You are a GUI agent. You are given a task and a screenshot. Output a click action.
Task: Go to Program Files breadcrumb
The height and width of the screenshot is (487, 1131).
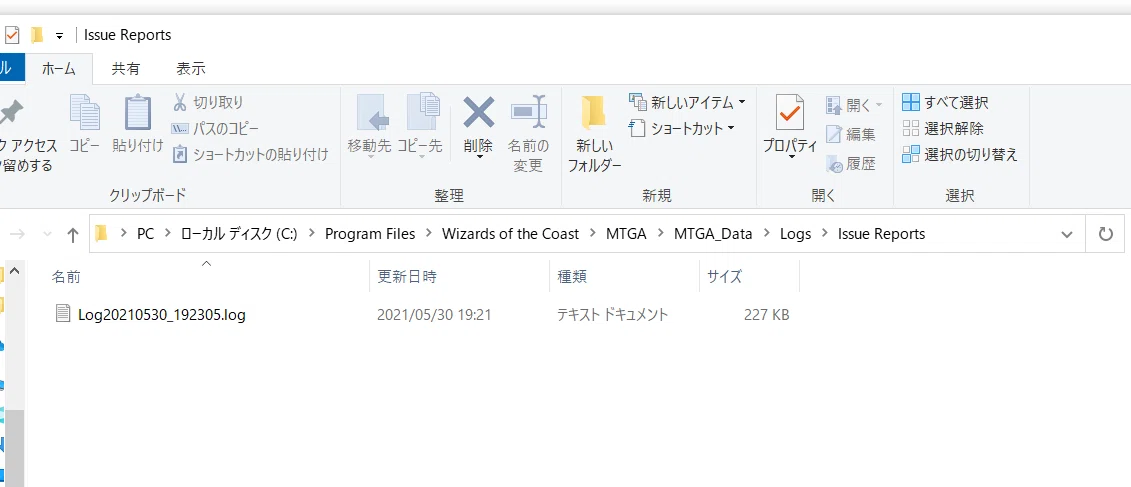pyautogui.click(x=370, y=234)
